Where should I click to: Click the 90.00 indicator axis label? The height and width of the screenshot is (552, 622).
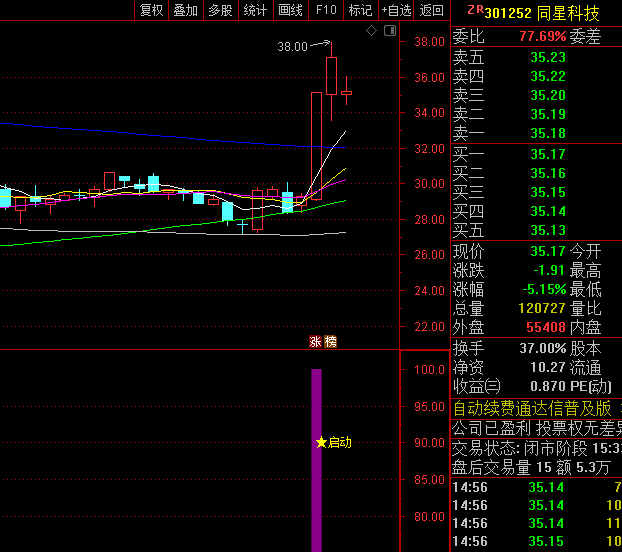[430, 443]
